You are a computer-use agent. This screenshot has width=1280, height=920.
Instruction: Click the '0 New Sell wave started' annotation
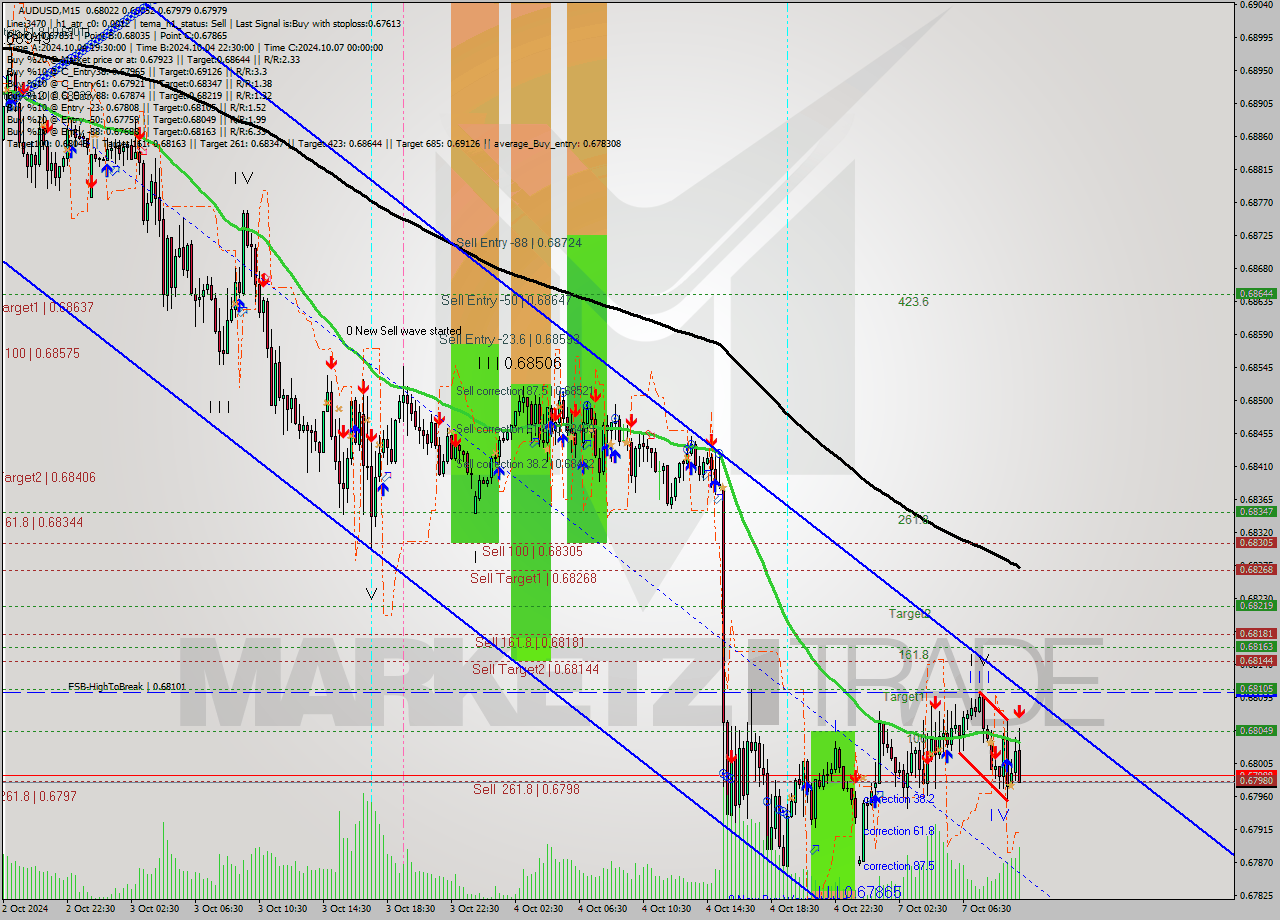coord(404,331)
